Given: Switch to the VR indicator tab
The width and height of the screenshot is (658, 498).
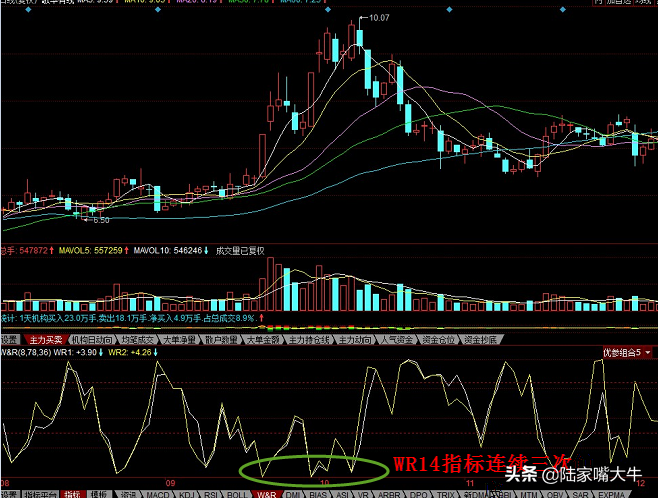Looking at the screenshot, I should [x=363, y=495].
